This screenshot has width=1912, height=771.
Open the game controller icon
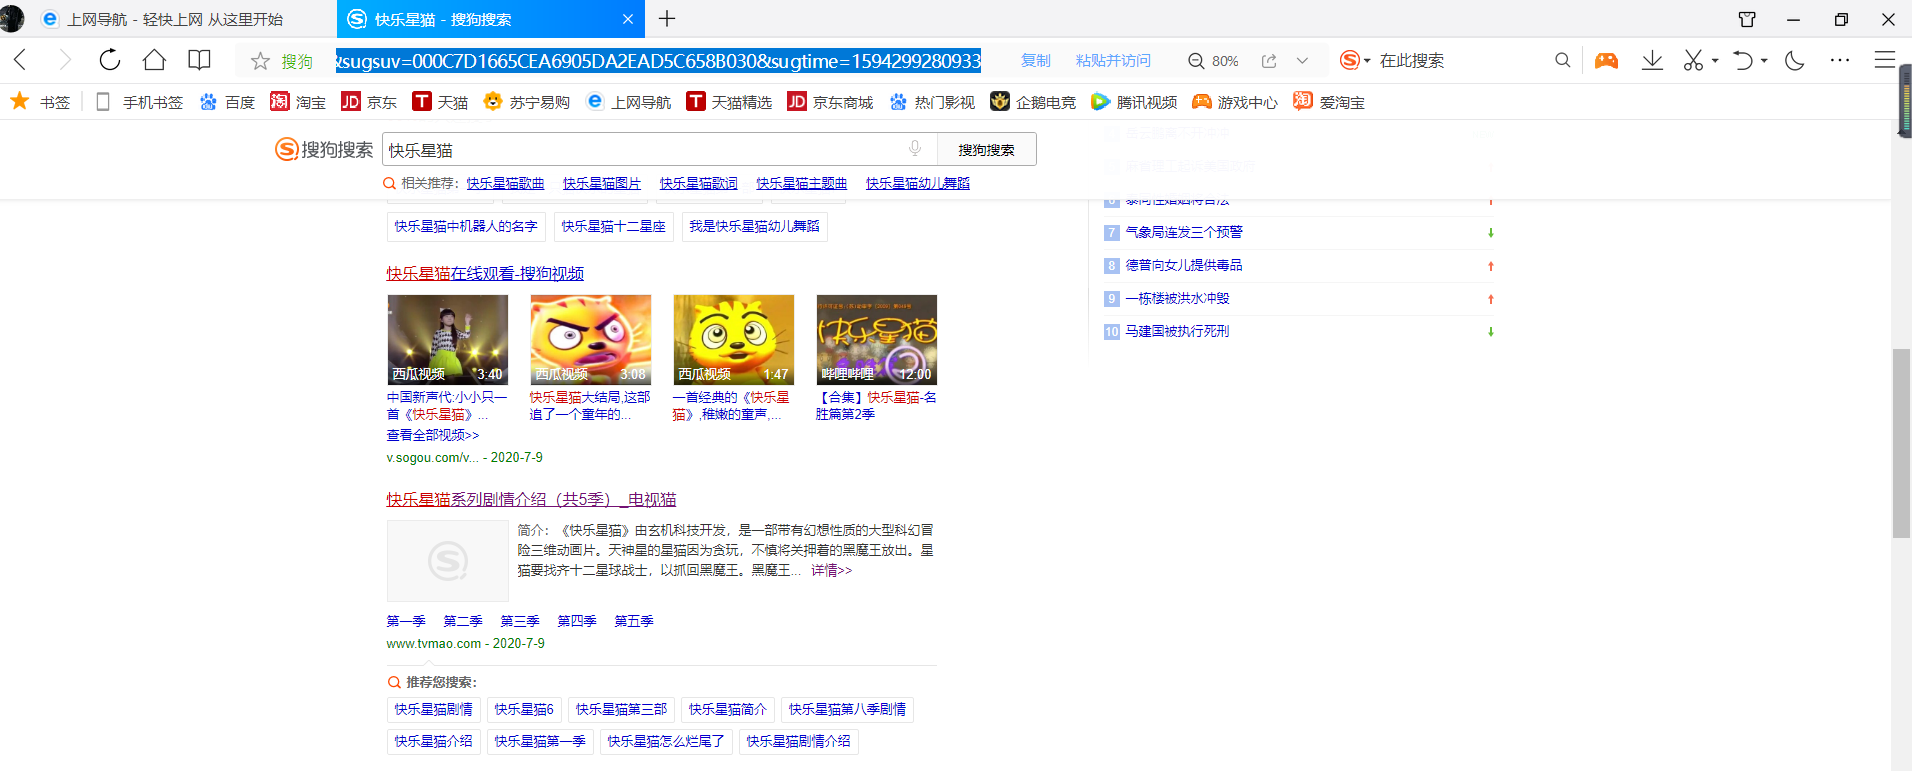[x=1606, y=61]
